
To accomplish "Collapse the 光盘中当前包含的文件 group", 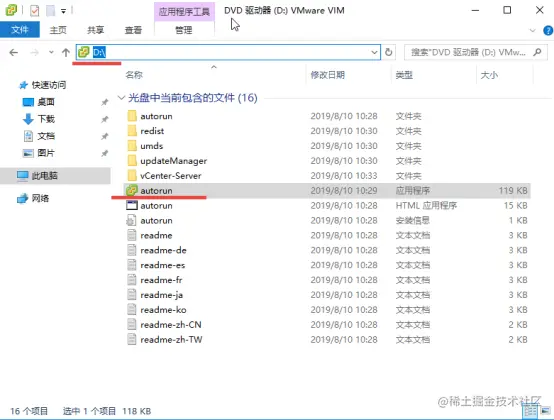I will pyautogui.click(x=121, y=97).
